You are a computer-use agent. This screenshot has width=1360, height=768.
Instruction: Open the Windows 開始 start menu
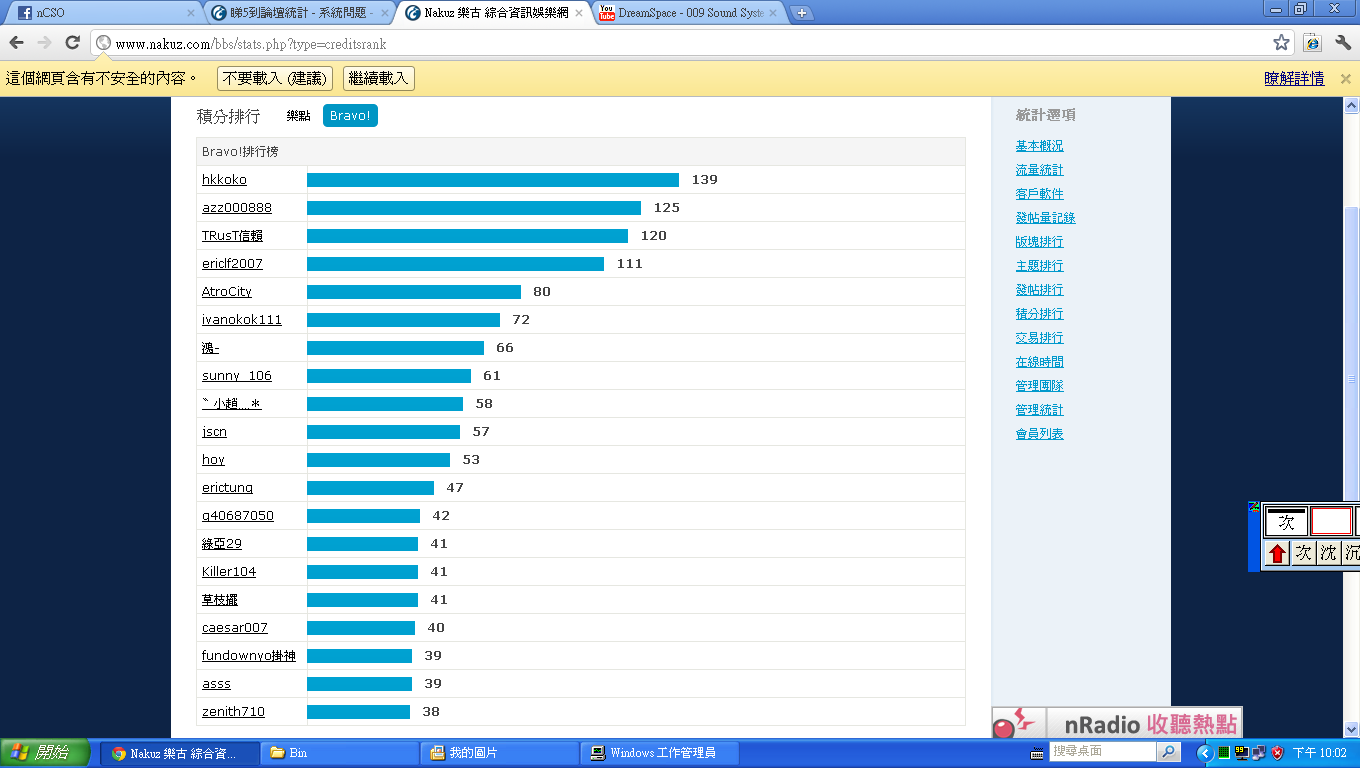coord(45,753)
